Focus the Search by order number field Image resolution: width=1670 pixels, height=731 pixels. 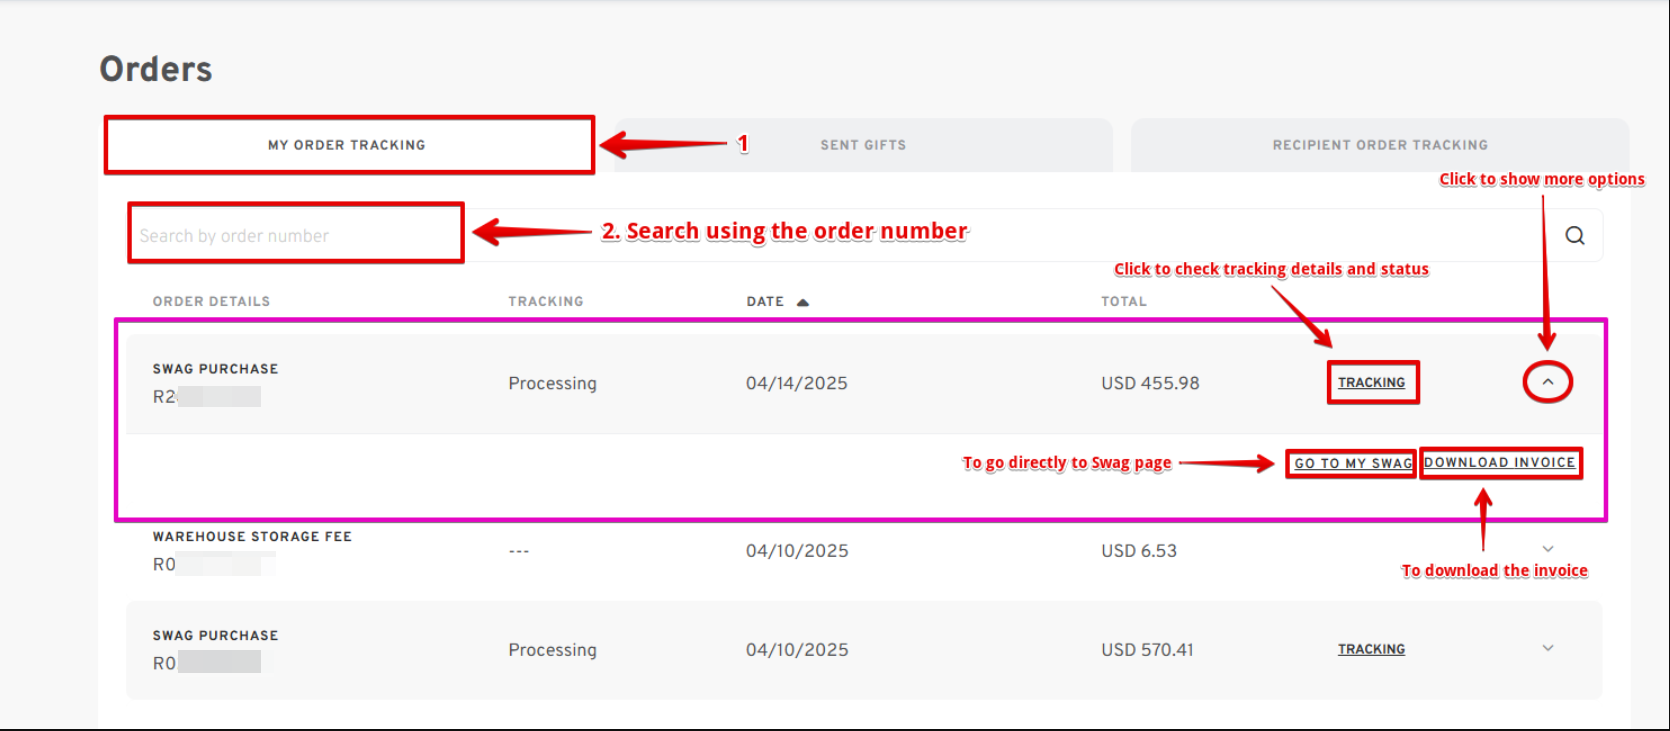pos(296,236)
